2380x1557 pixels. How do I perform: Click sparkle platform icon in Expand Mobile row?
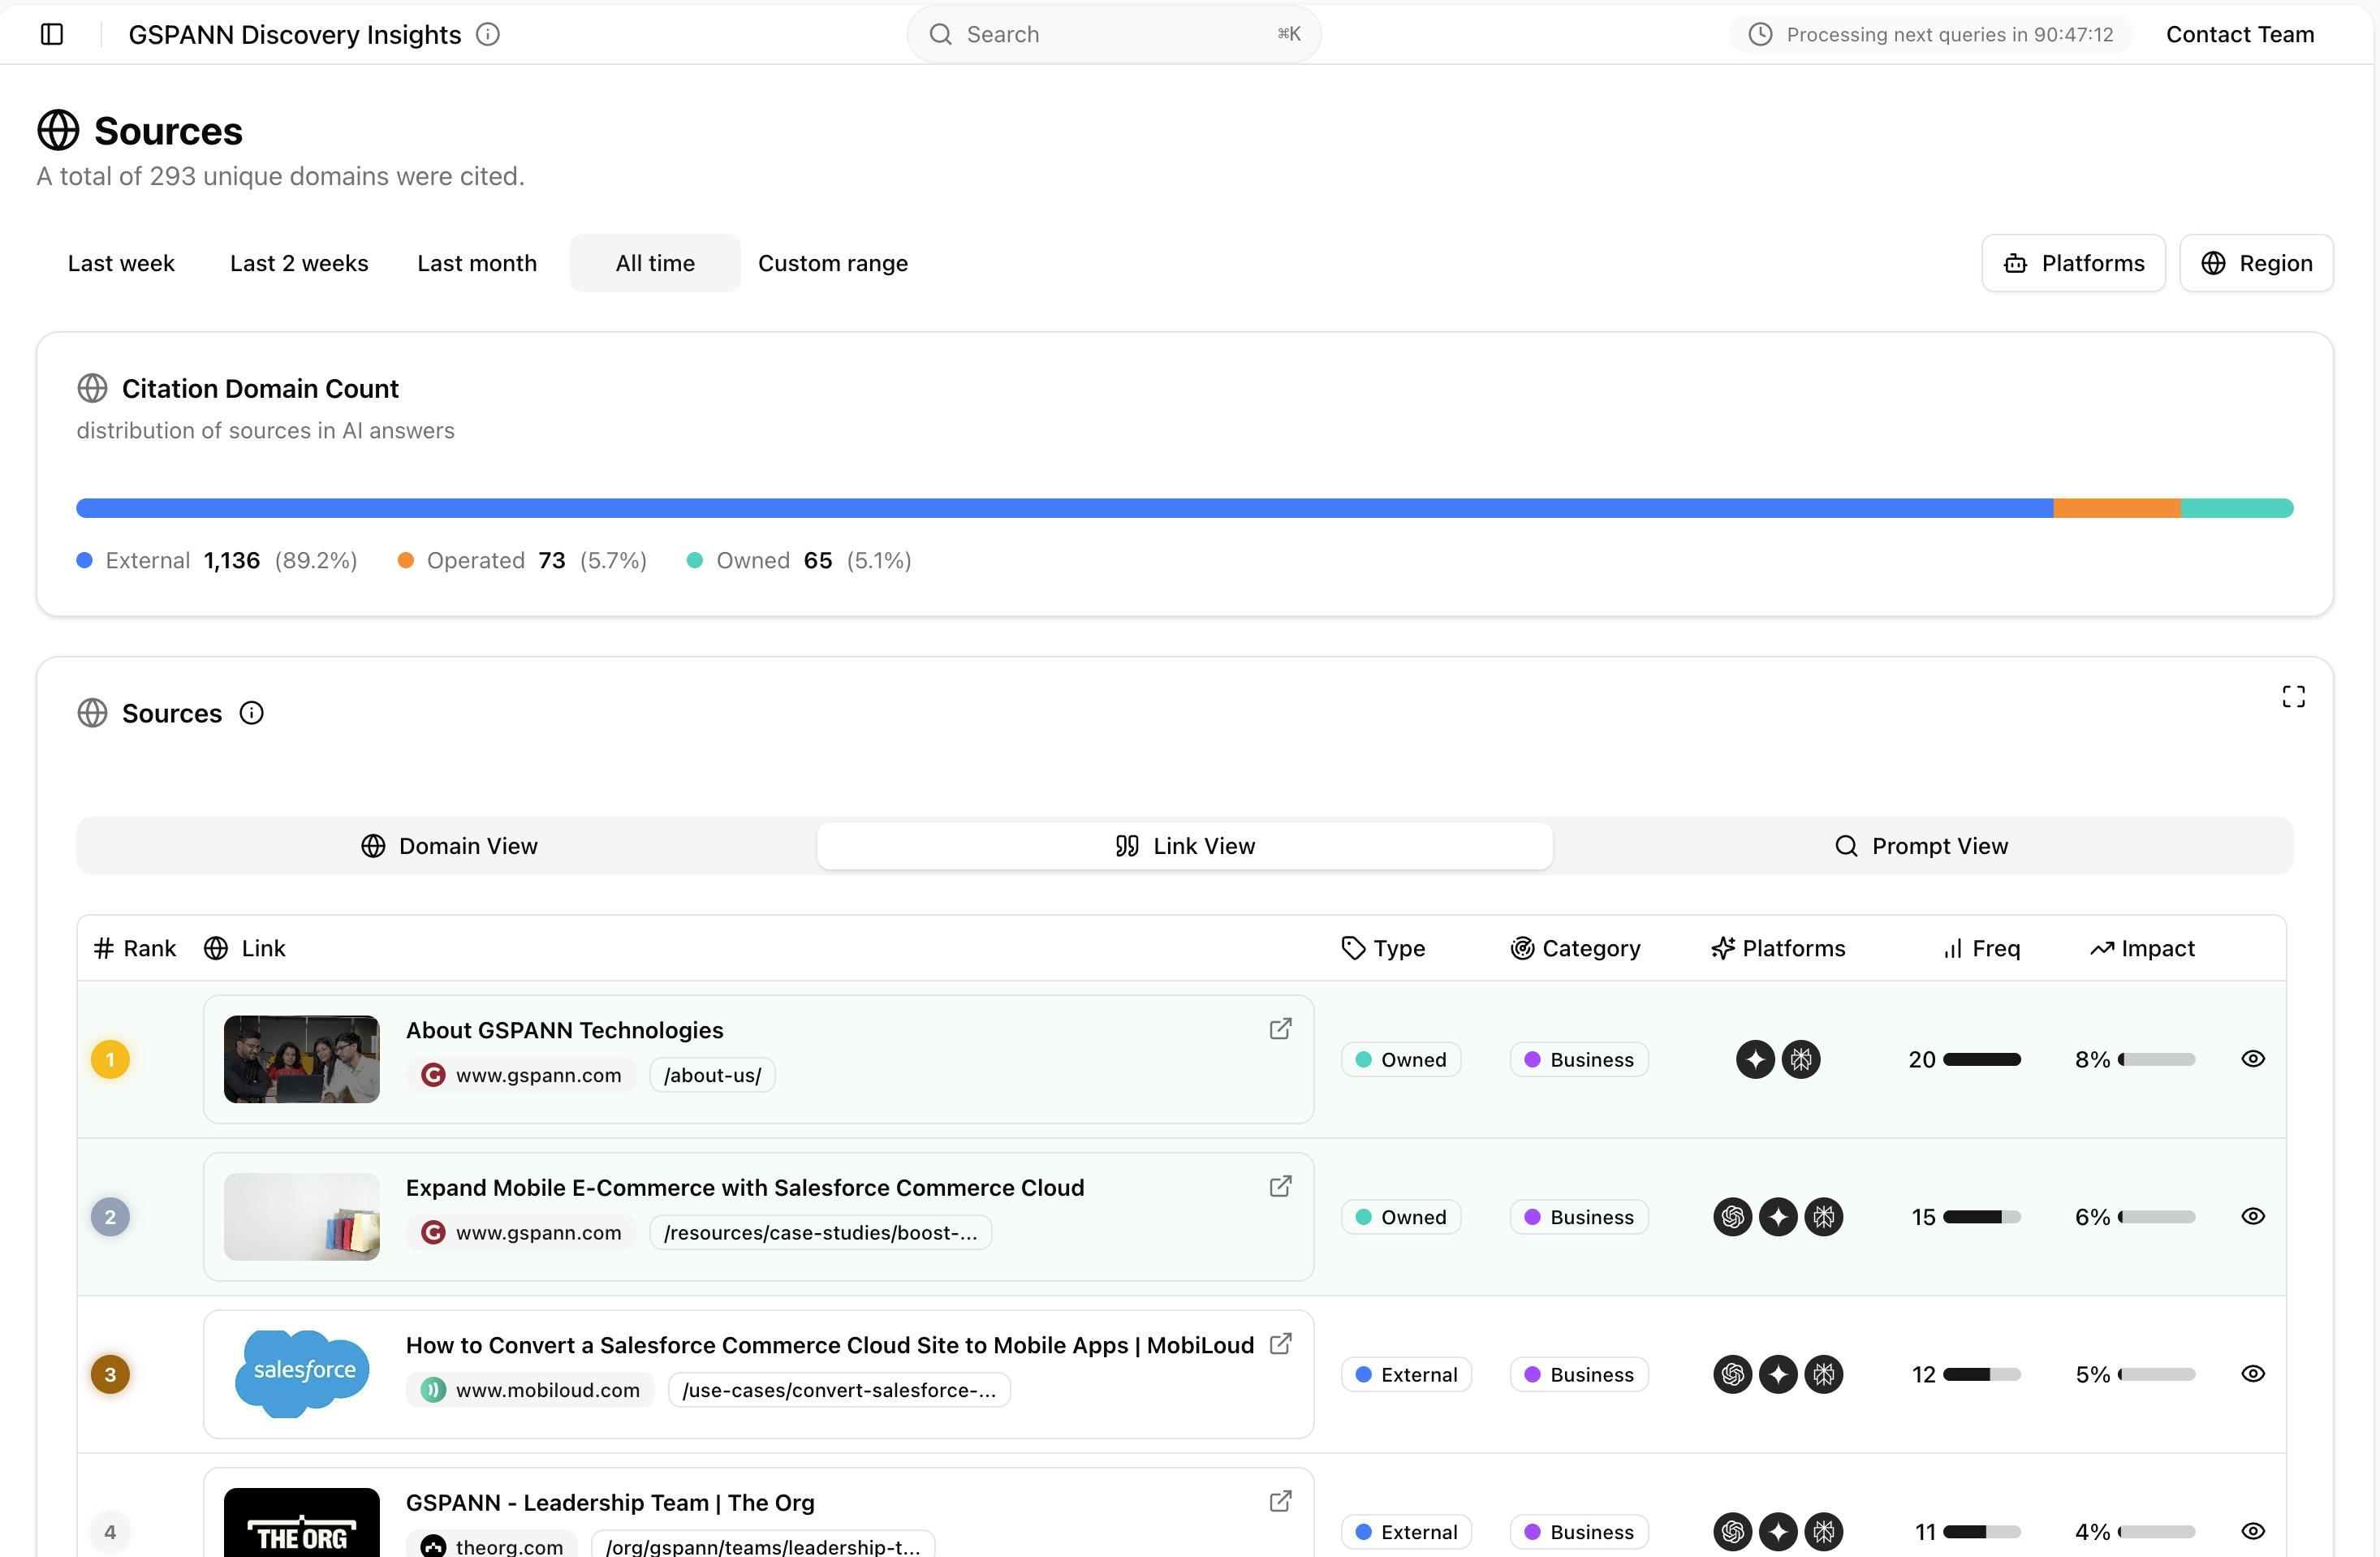coord(1778,1217)
